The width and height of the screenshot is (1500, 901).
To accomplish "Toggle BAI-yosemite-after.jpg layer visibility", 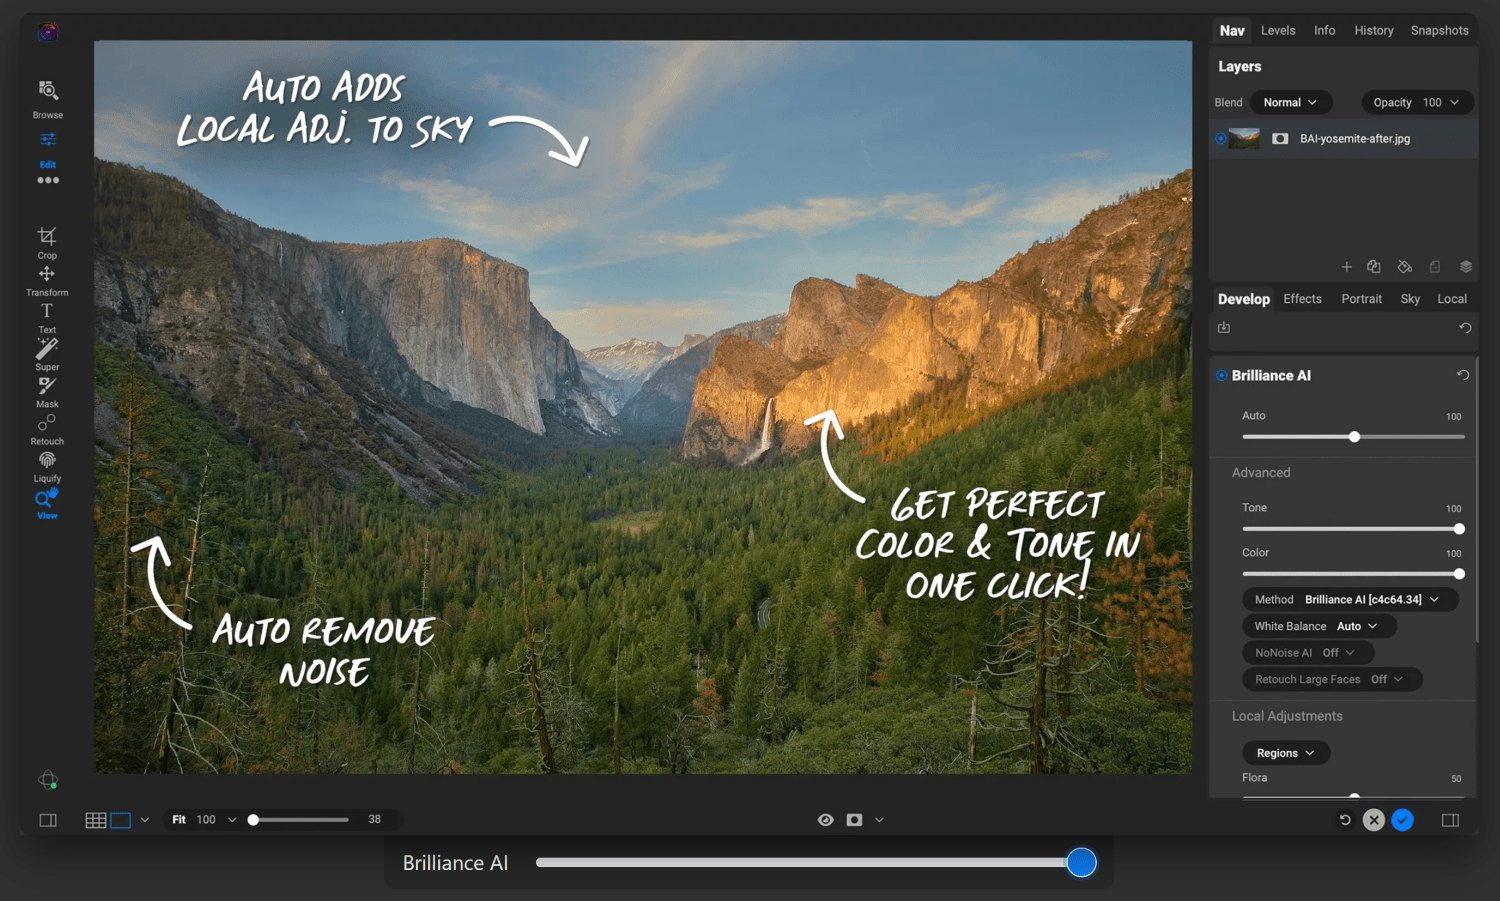I will point(1221,139).
